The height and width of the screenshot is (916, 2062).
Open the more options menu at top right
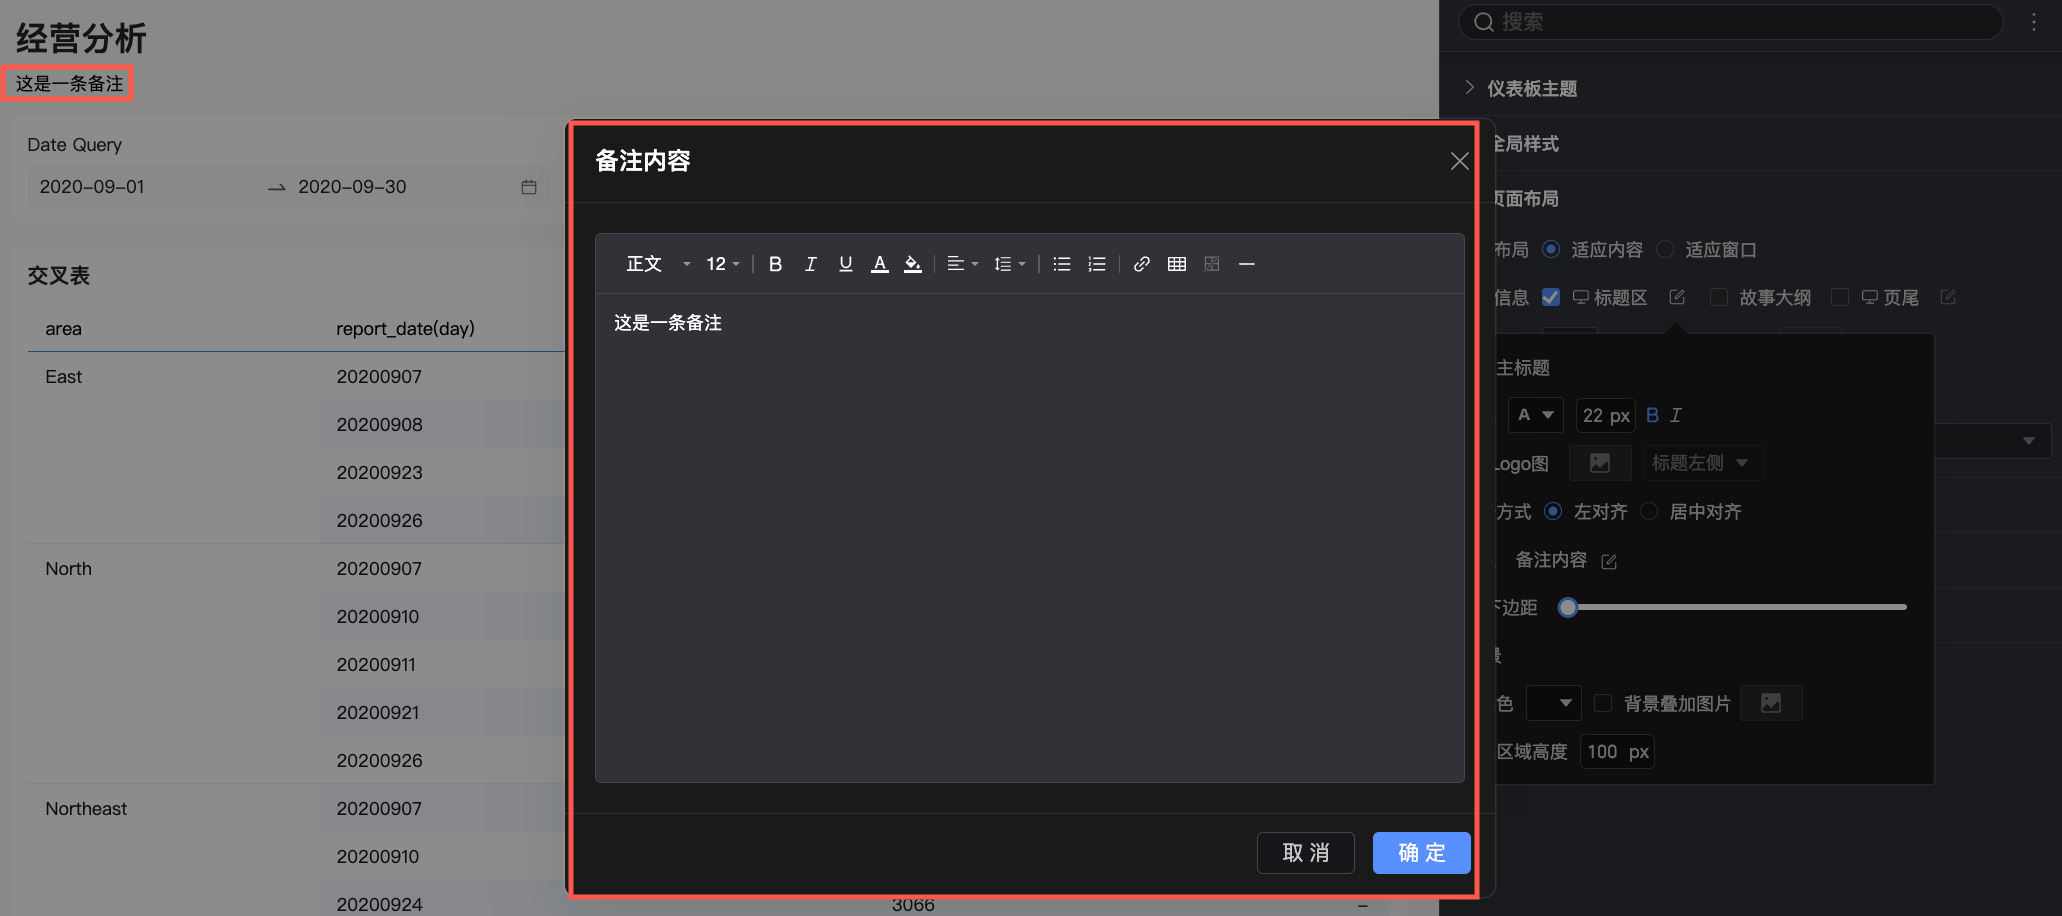(x=2033, y=21)
